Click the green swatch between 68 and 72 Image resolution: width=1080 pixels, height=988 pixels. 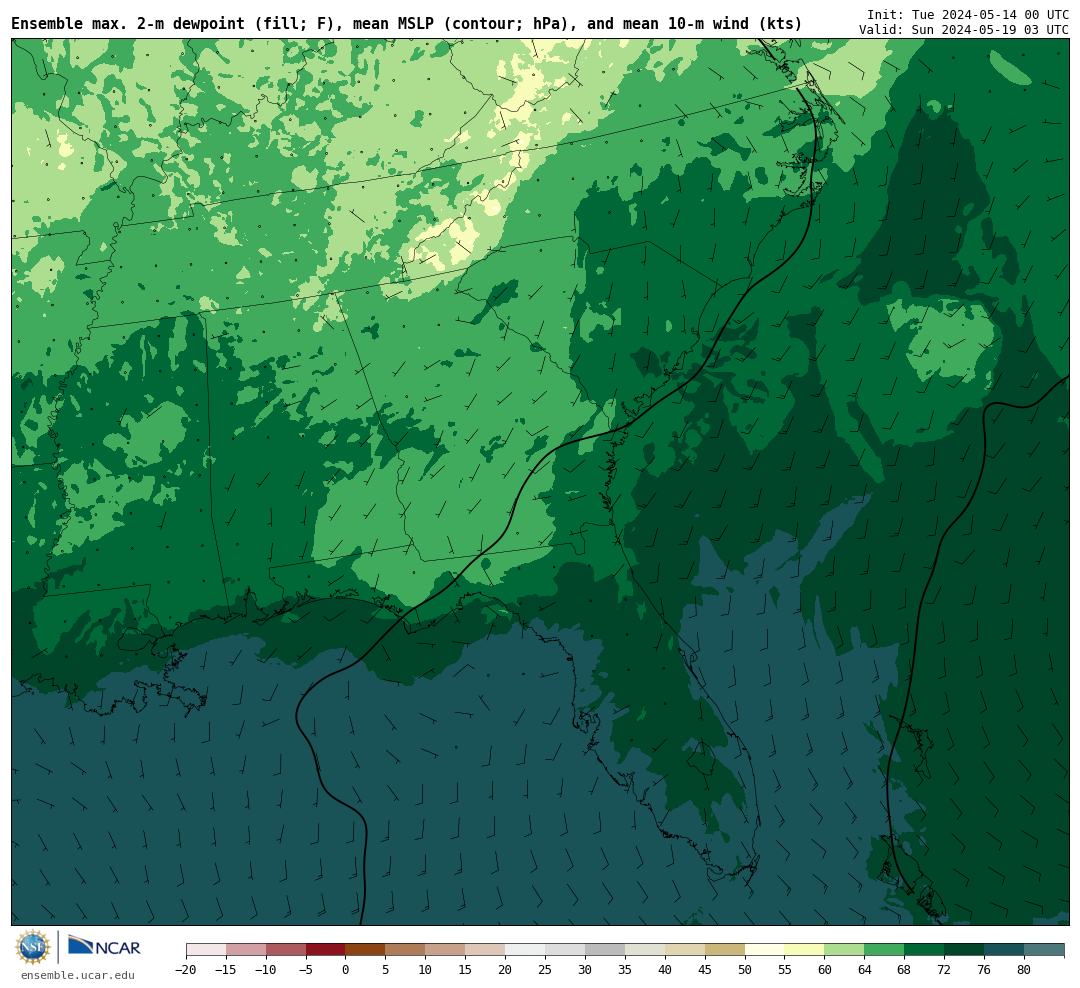click(x=925, y=950)
